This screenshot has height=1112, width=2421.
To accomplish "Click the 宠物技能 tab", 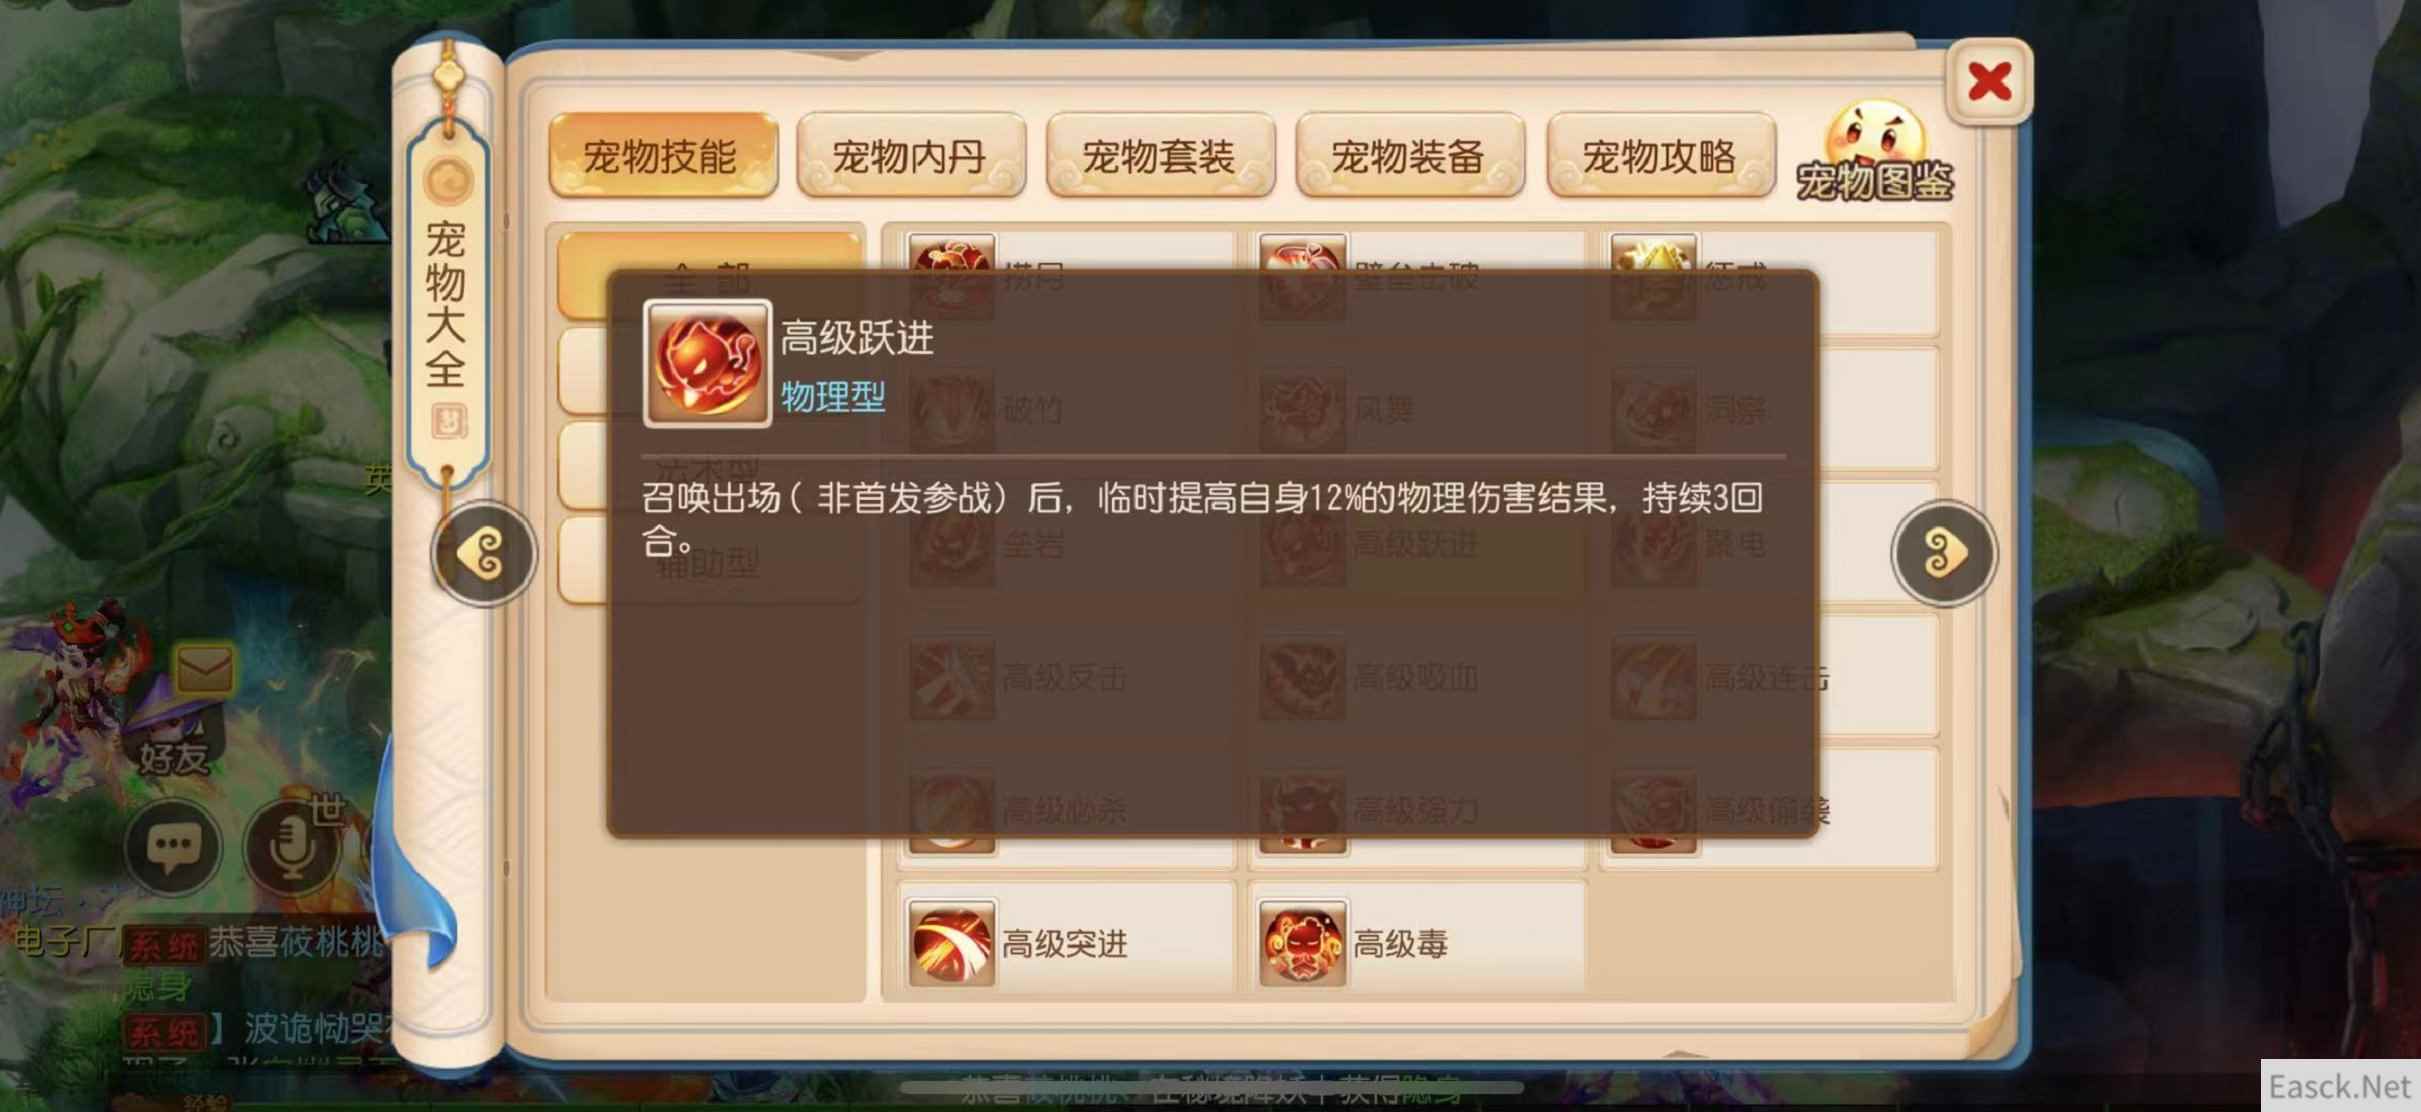I will (x=662, y=156).
